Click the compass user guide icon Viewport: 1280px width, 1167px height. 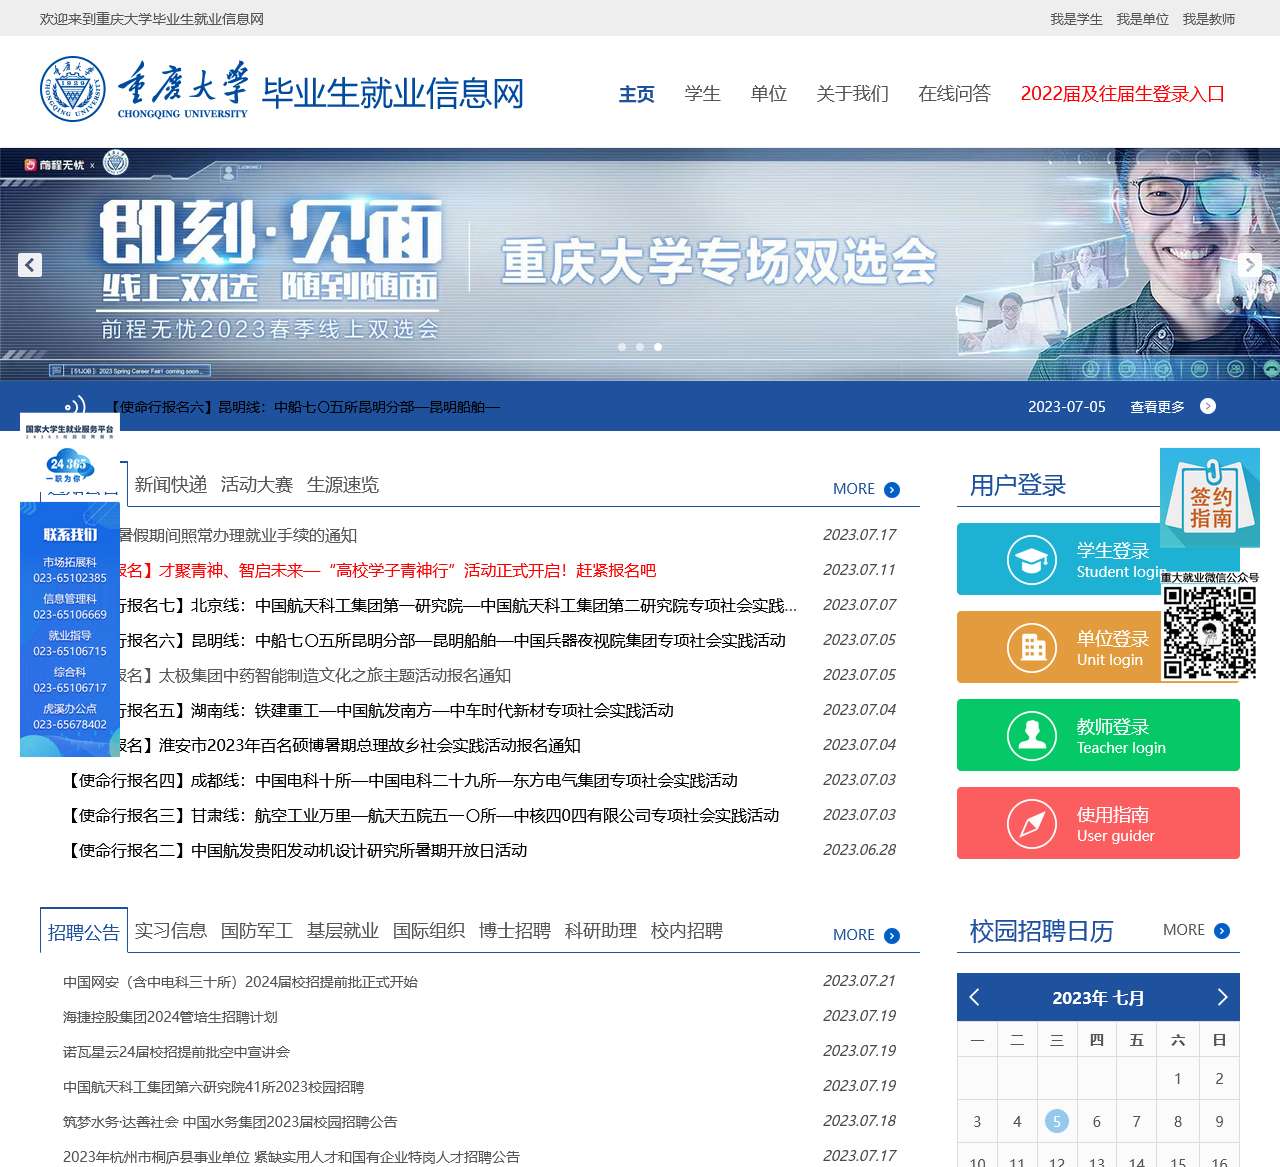[1032, 823]
